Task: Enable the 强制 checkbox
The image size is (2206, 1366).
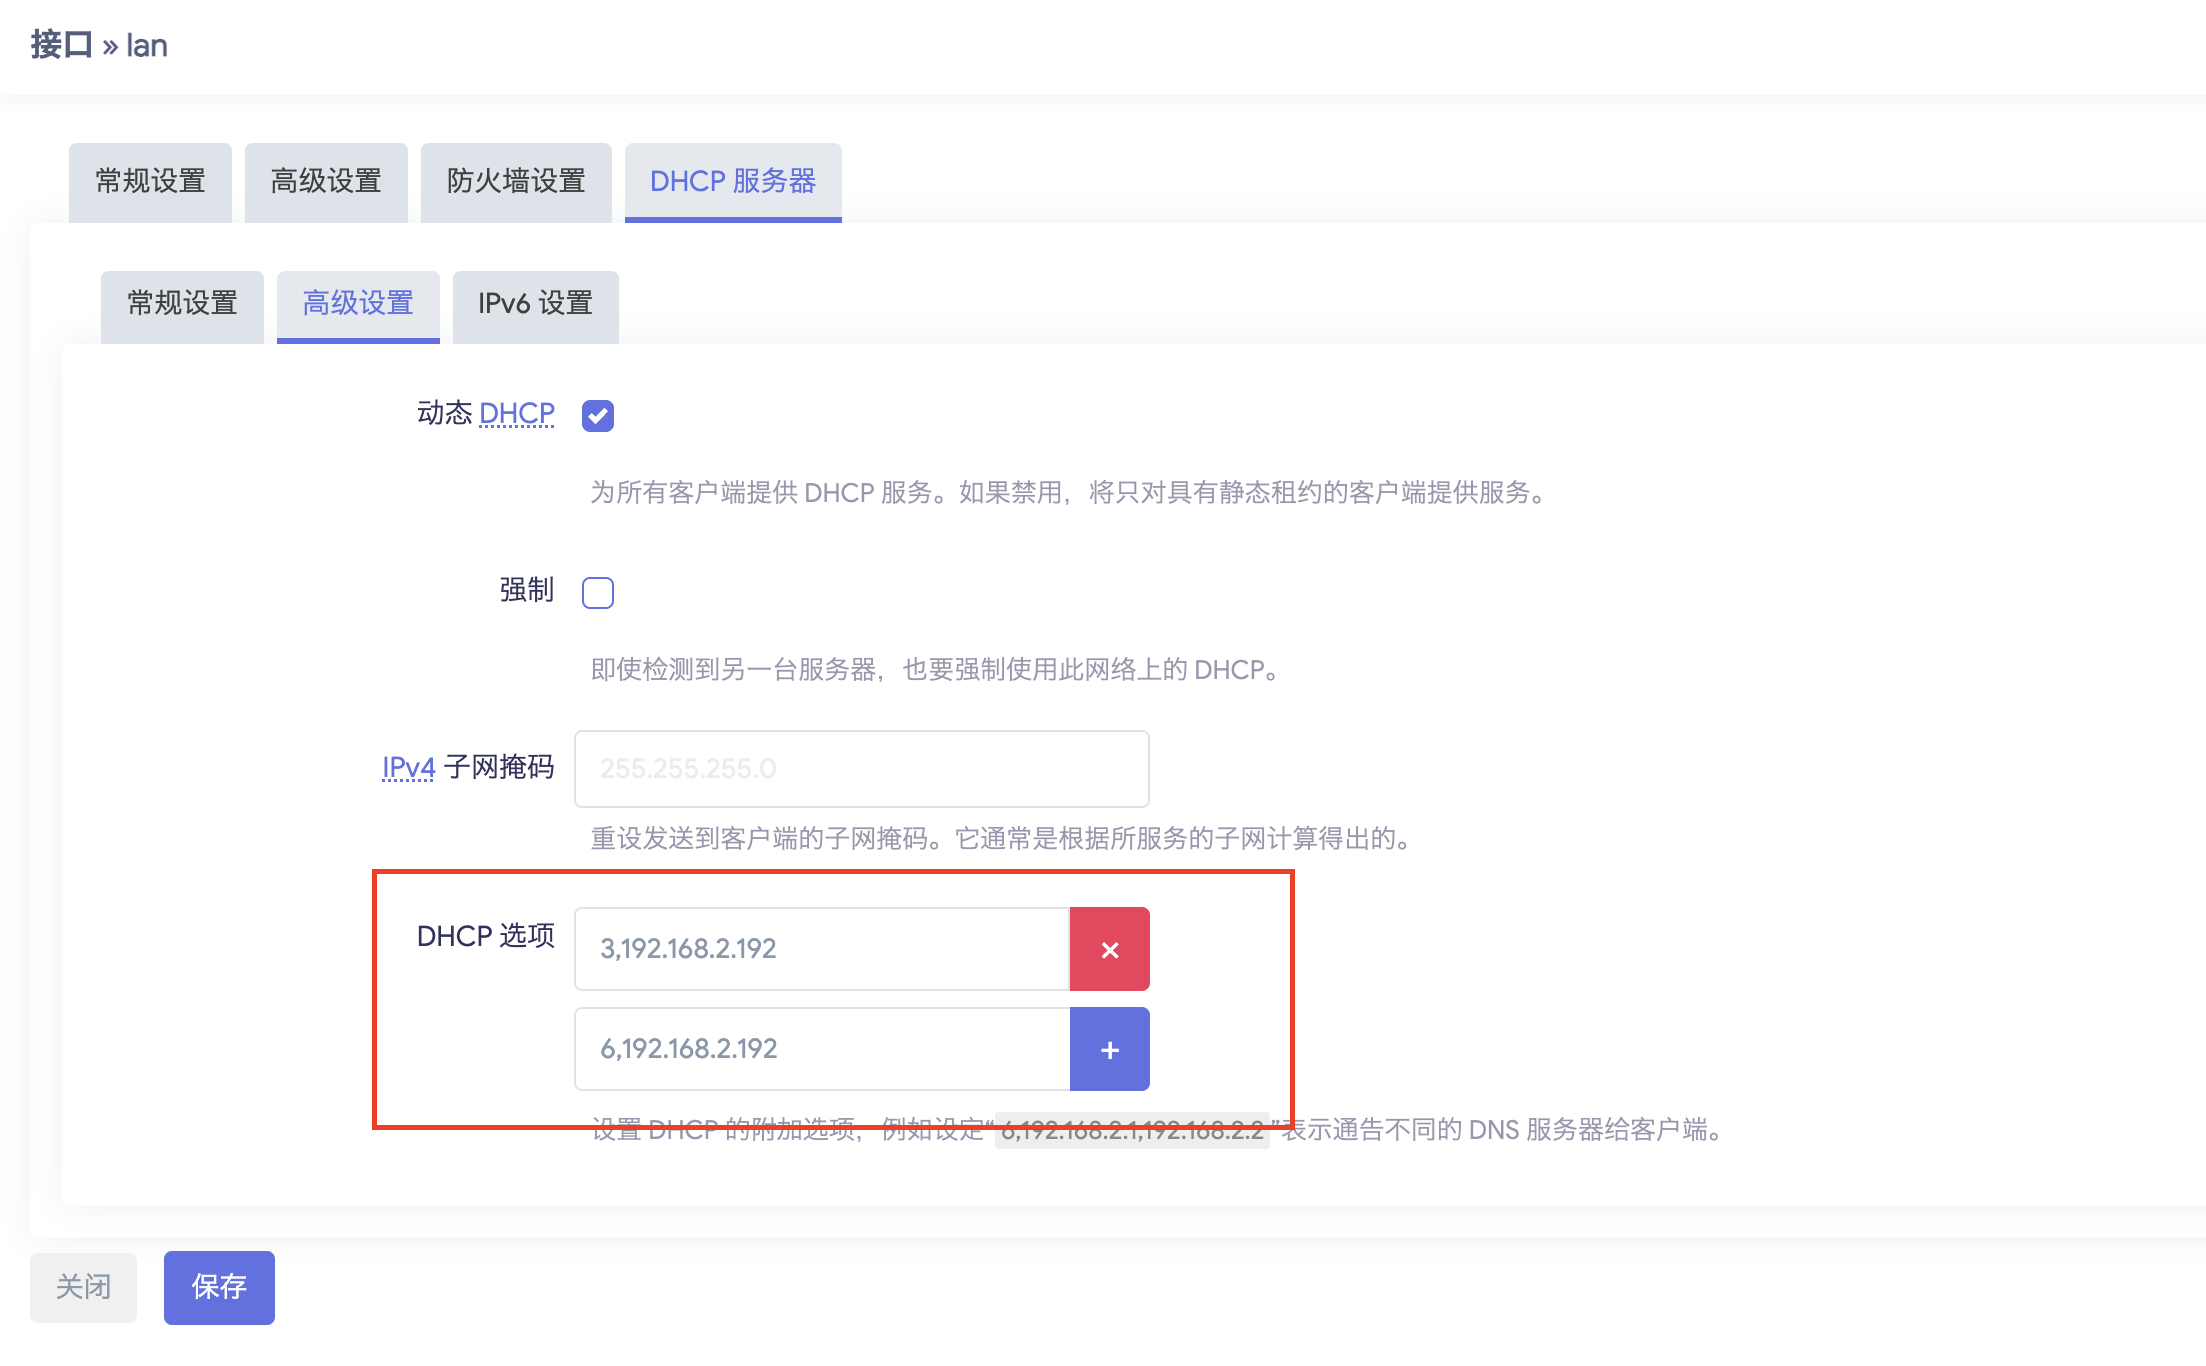Action: 598,593
